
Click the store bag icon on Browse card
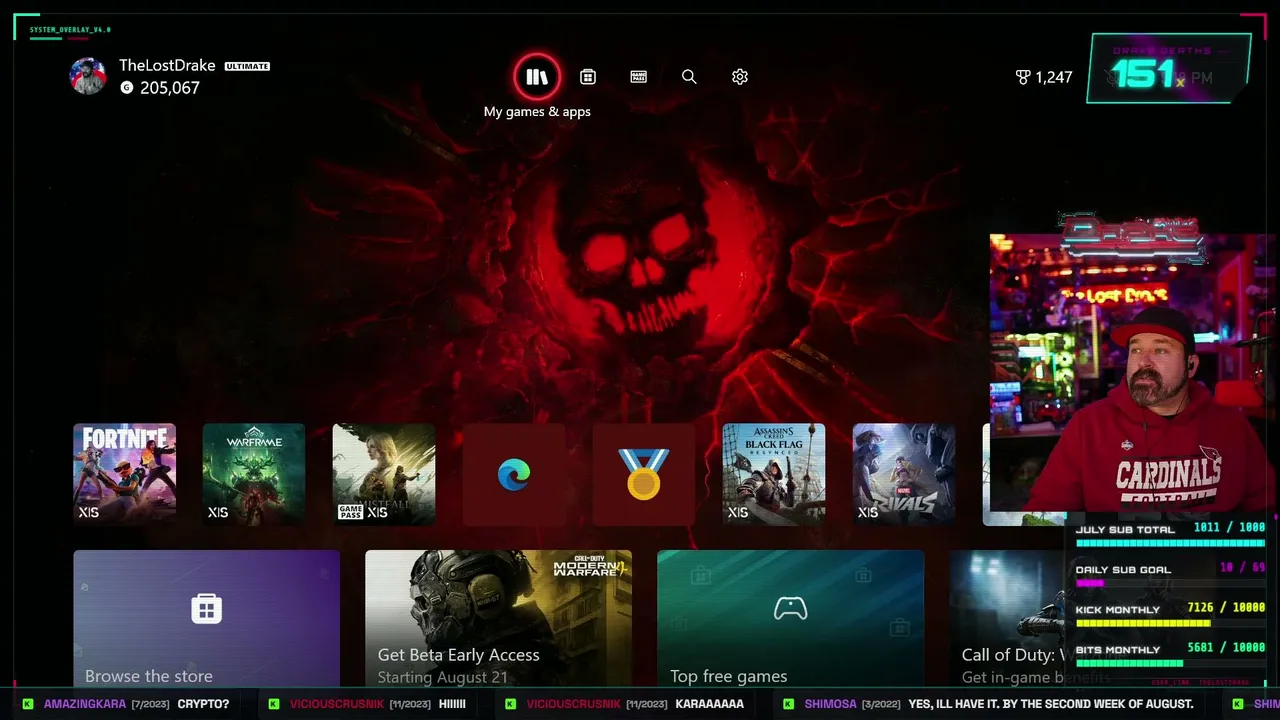pos(206,608)
